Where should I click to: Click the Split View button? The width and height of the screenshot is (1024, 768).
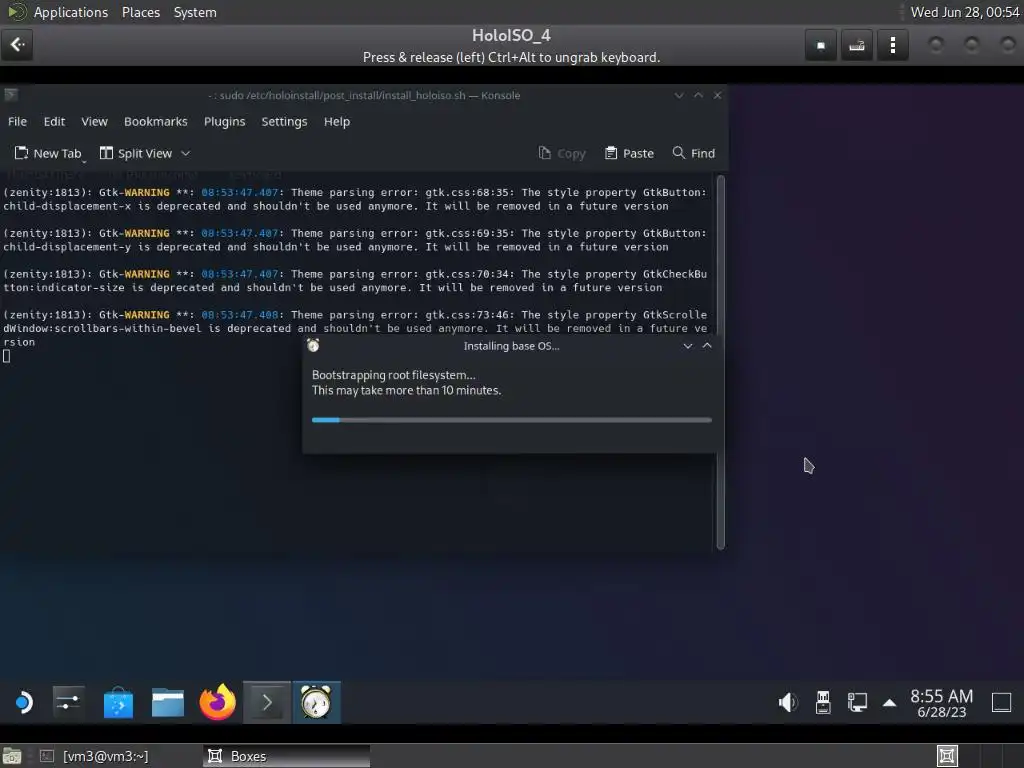136,153
